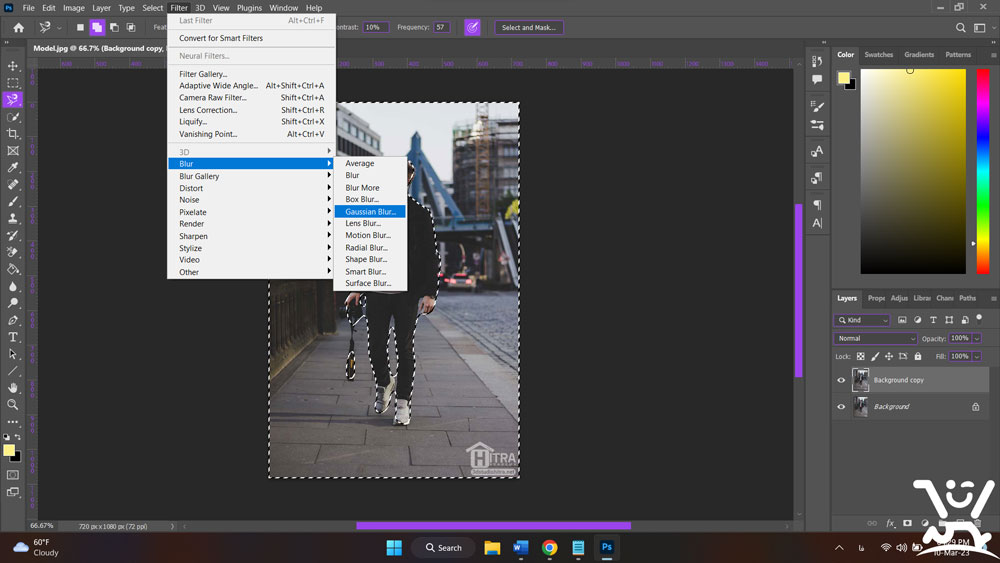Click the foreground color swatch in Color panel
The width and height of the screenshot is (1000, 563).
pyautogui.click(x=844, y=78)
